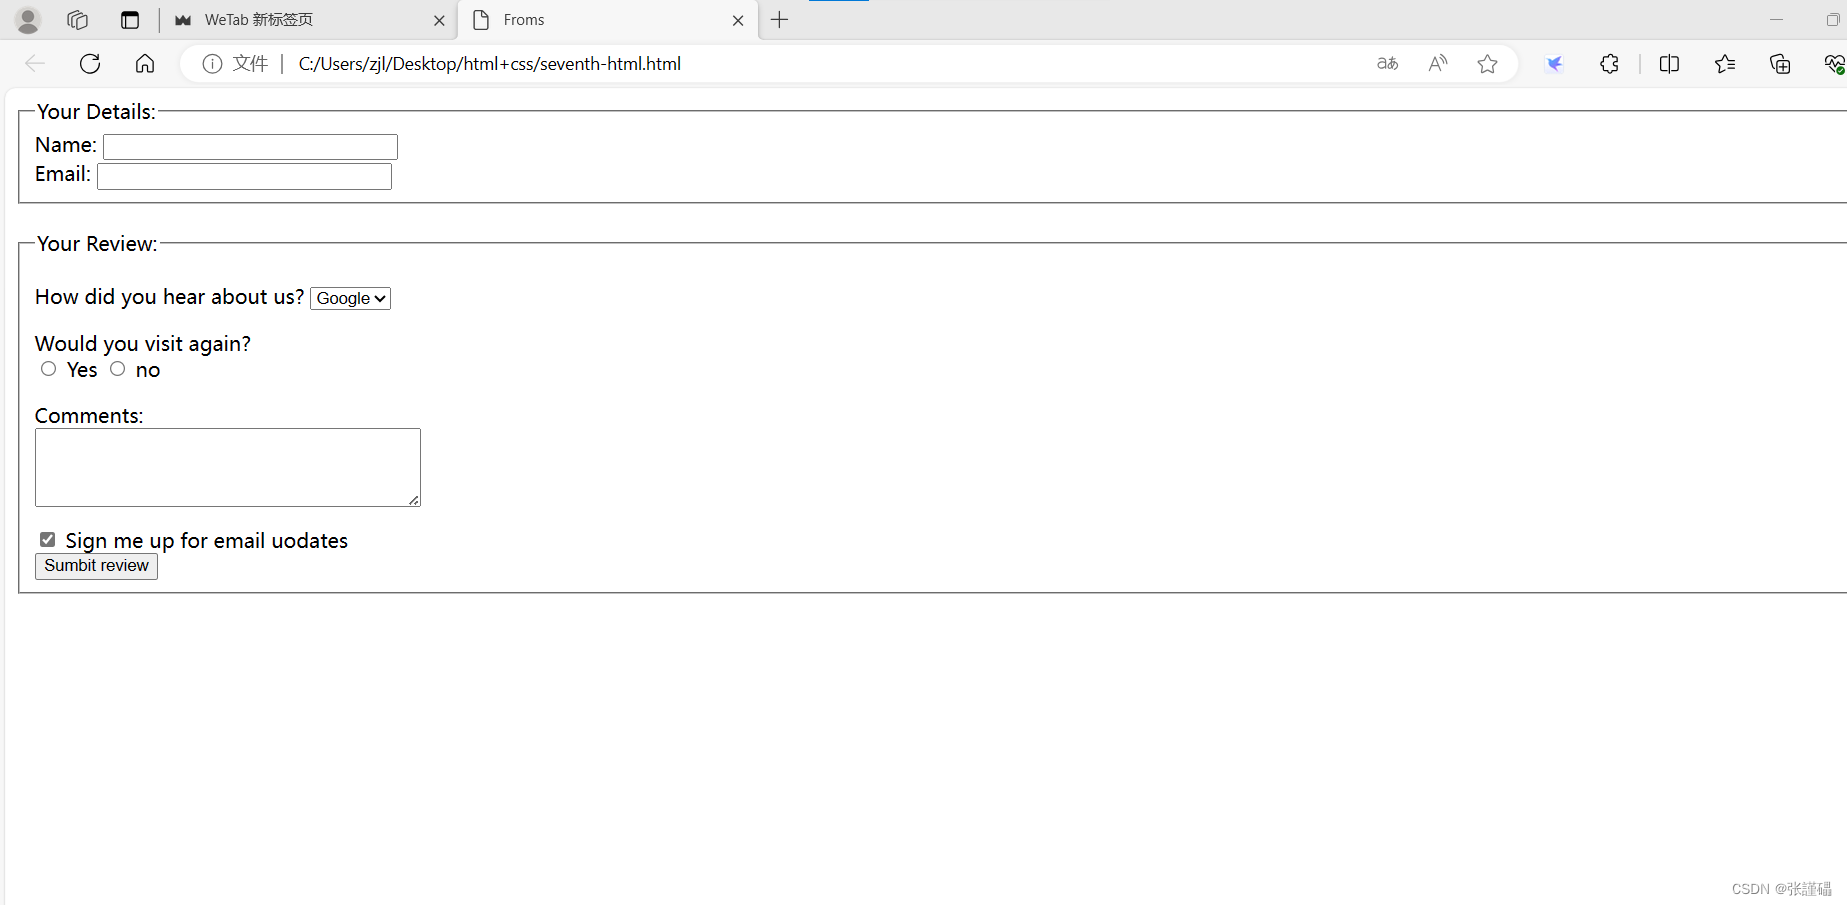The image size is (1847, 905).
Task: Select the Yes radio button
Action: click(x=48, y=369)
